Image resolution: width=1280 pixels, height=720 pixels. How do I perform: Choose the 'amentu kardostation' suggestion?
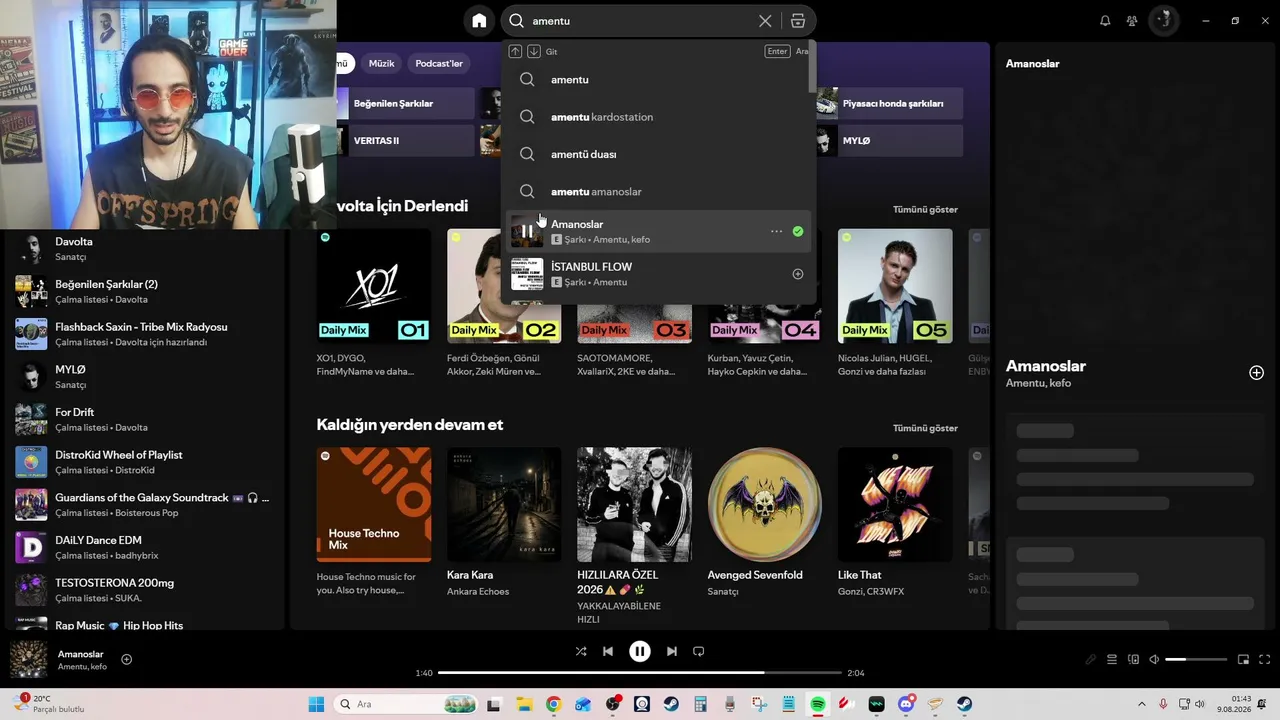coord(658,117)
